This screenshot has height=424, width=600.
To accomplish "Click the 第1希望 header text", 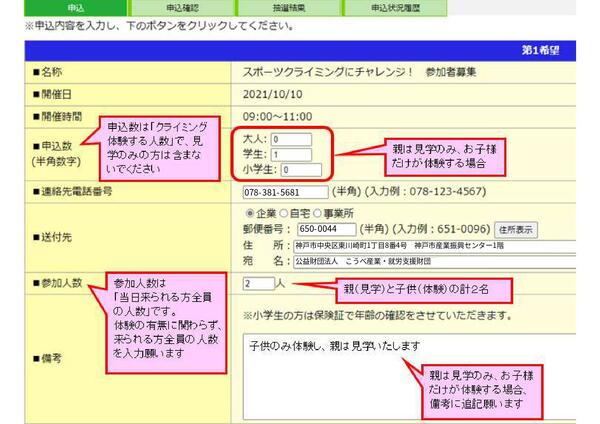I will point(541,51).
